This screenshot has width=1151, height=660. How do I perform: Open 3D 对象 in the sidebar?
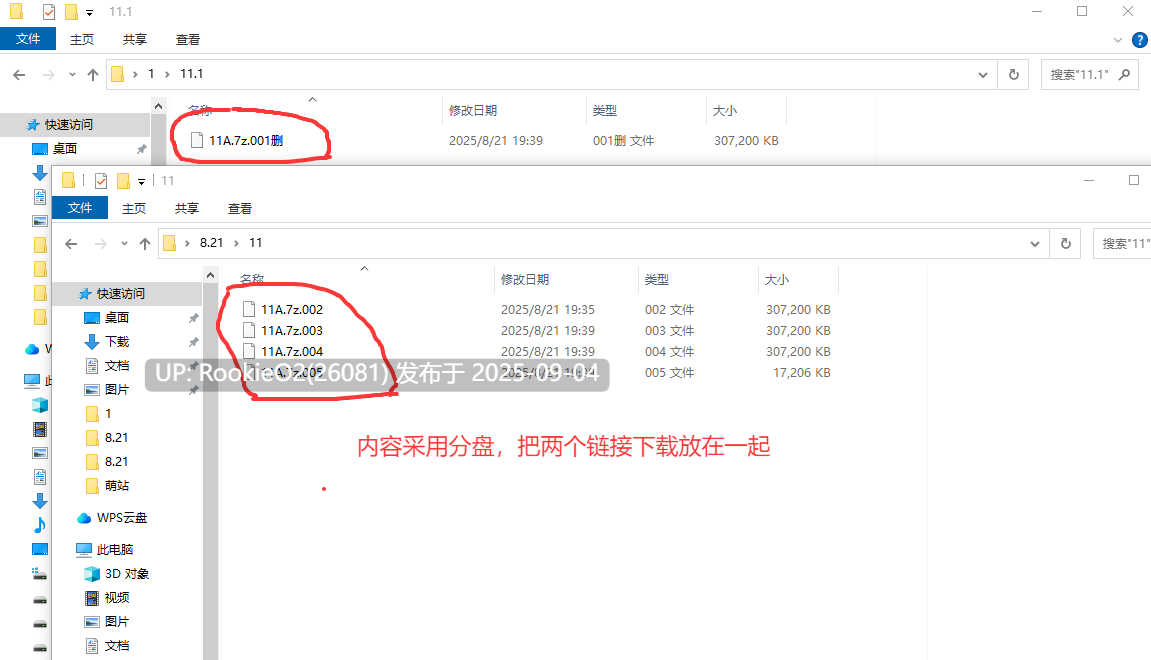126,573
